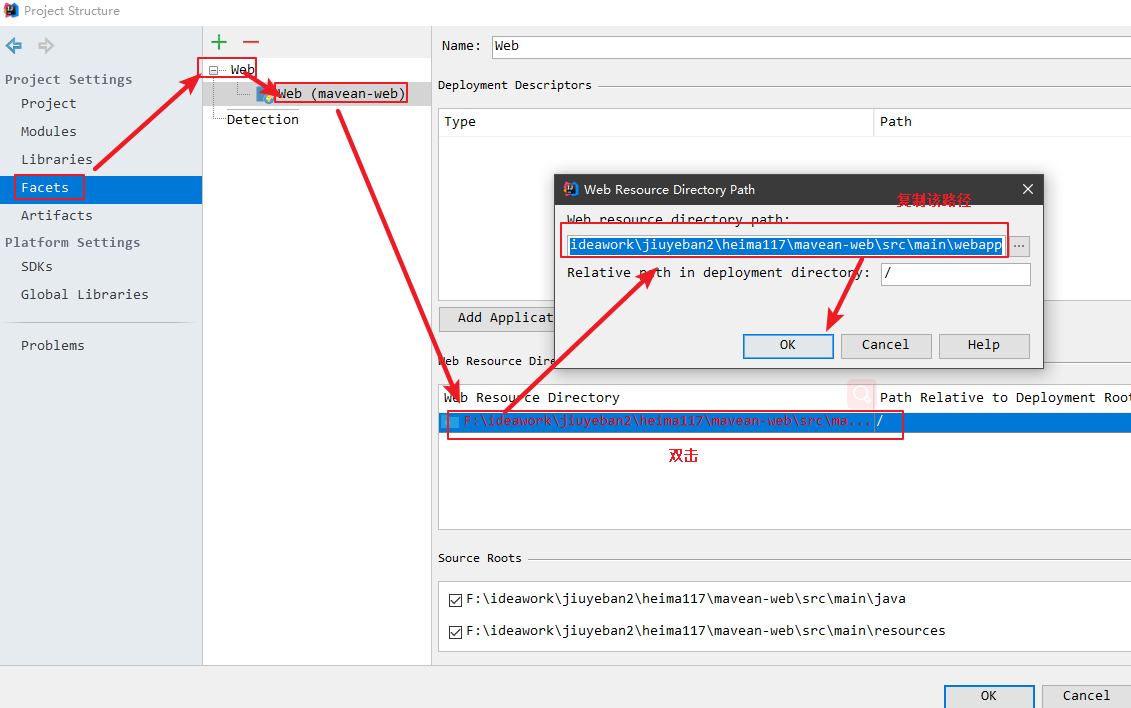
Task: Click OK in the directory path dialog
Action: click(788, 345)
